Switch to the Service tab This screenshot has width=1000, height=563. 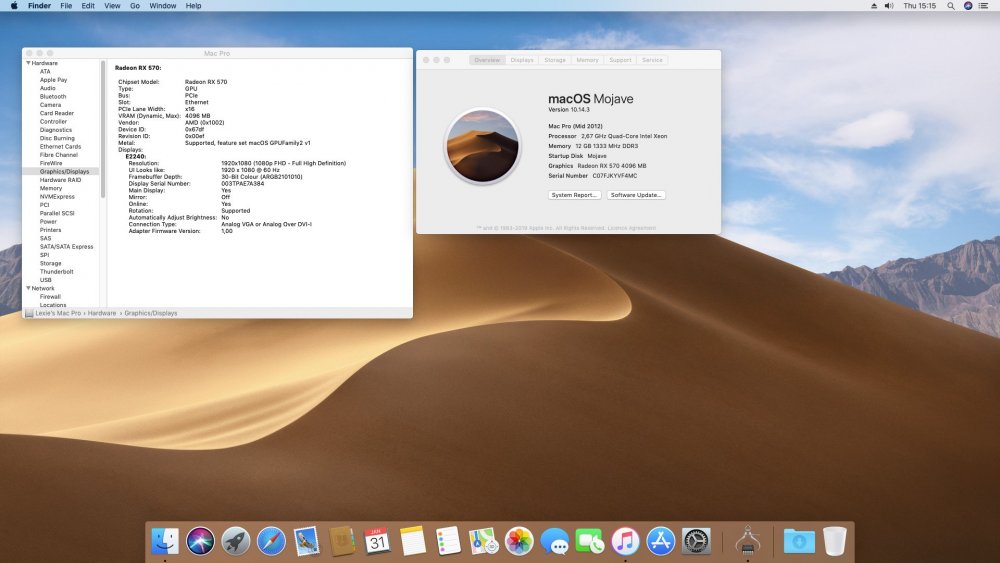(652, 60)
